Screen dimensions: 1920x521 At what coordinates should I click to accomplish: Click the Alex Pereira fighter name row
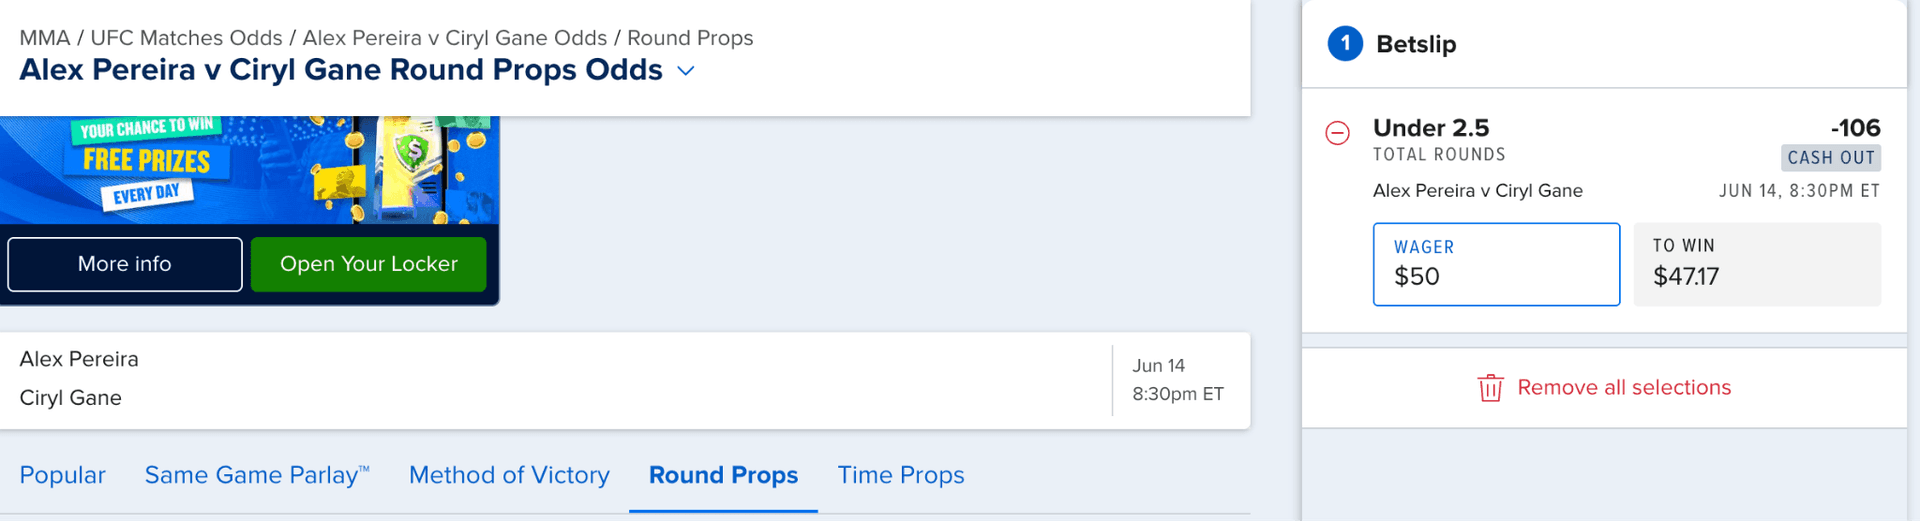pos(79,359)
